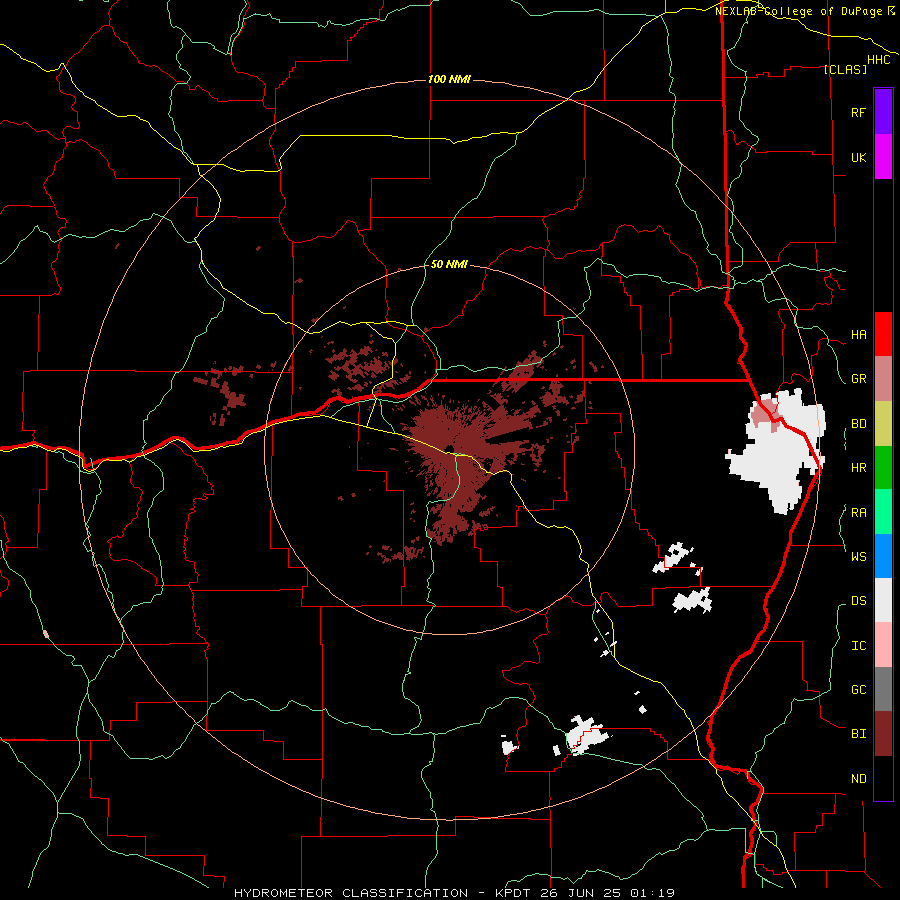
Task: Click the BD legend label
Action: pyautogui.click(x=858, y=424)
